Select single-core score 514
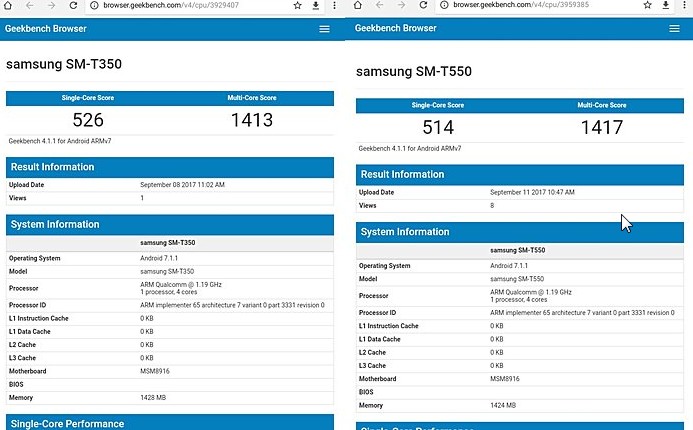 (438, 128)
